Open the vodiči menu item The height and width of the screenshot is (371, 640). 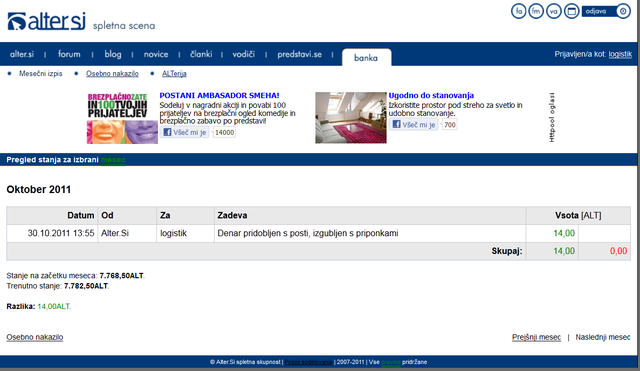(x=244, y=54)
